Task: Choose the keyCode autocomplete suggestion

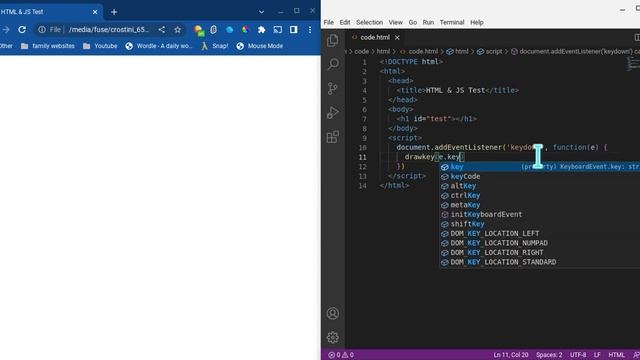Action: 540,176
